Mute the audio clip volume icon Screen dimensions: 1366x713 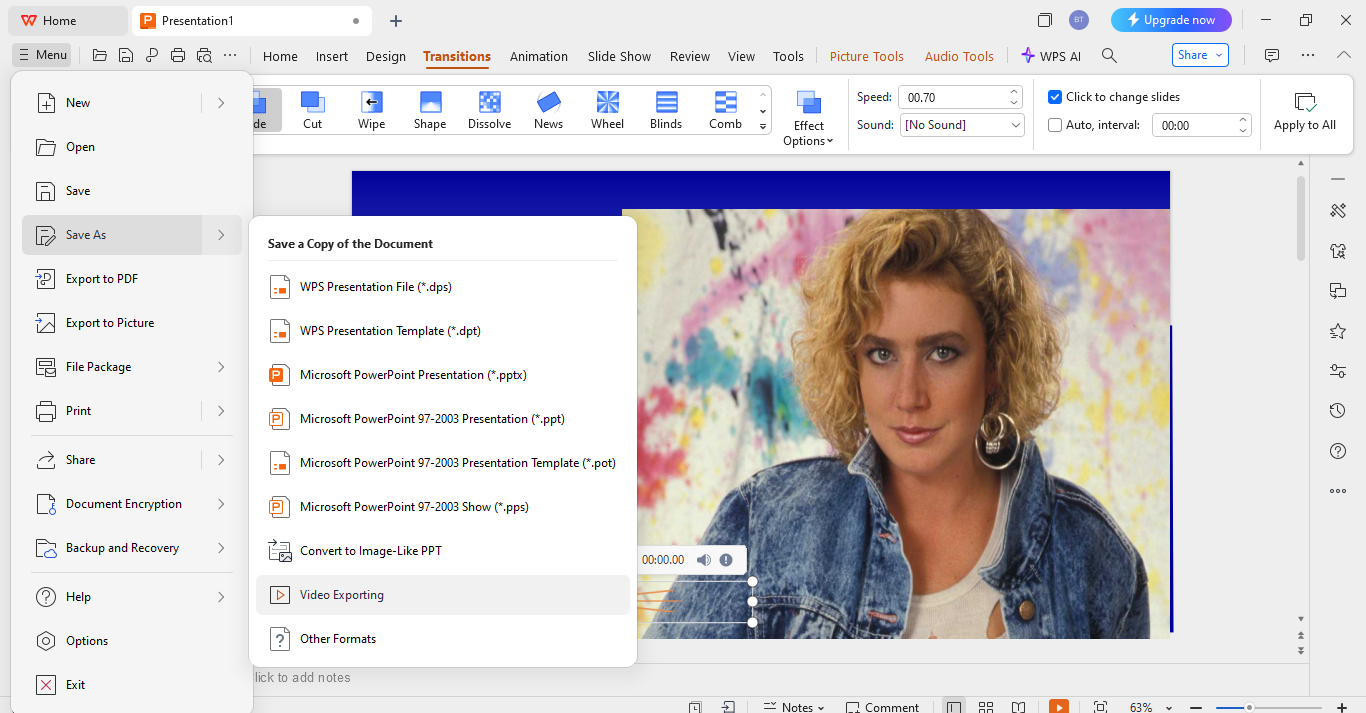pos(704,560)
